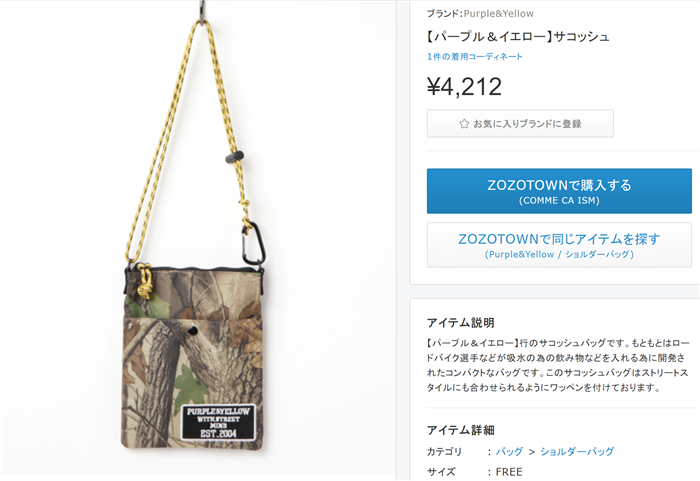Click the black PURPLE&YELLOW patch on the bag
The width and height of the screenshot is (700, 481).
coord(218,422)
